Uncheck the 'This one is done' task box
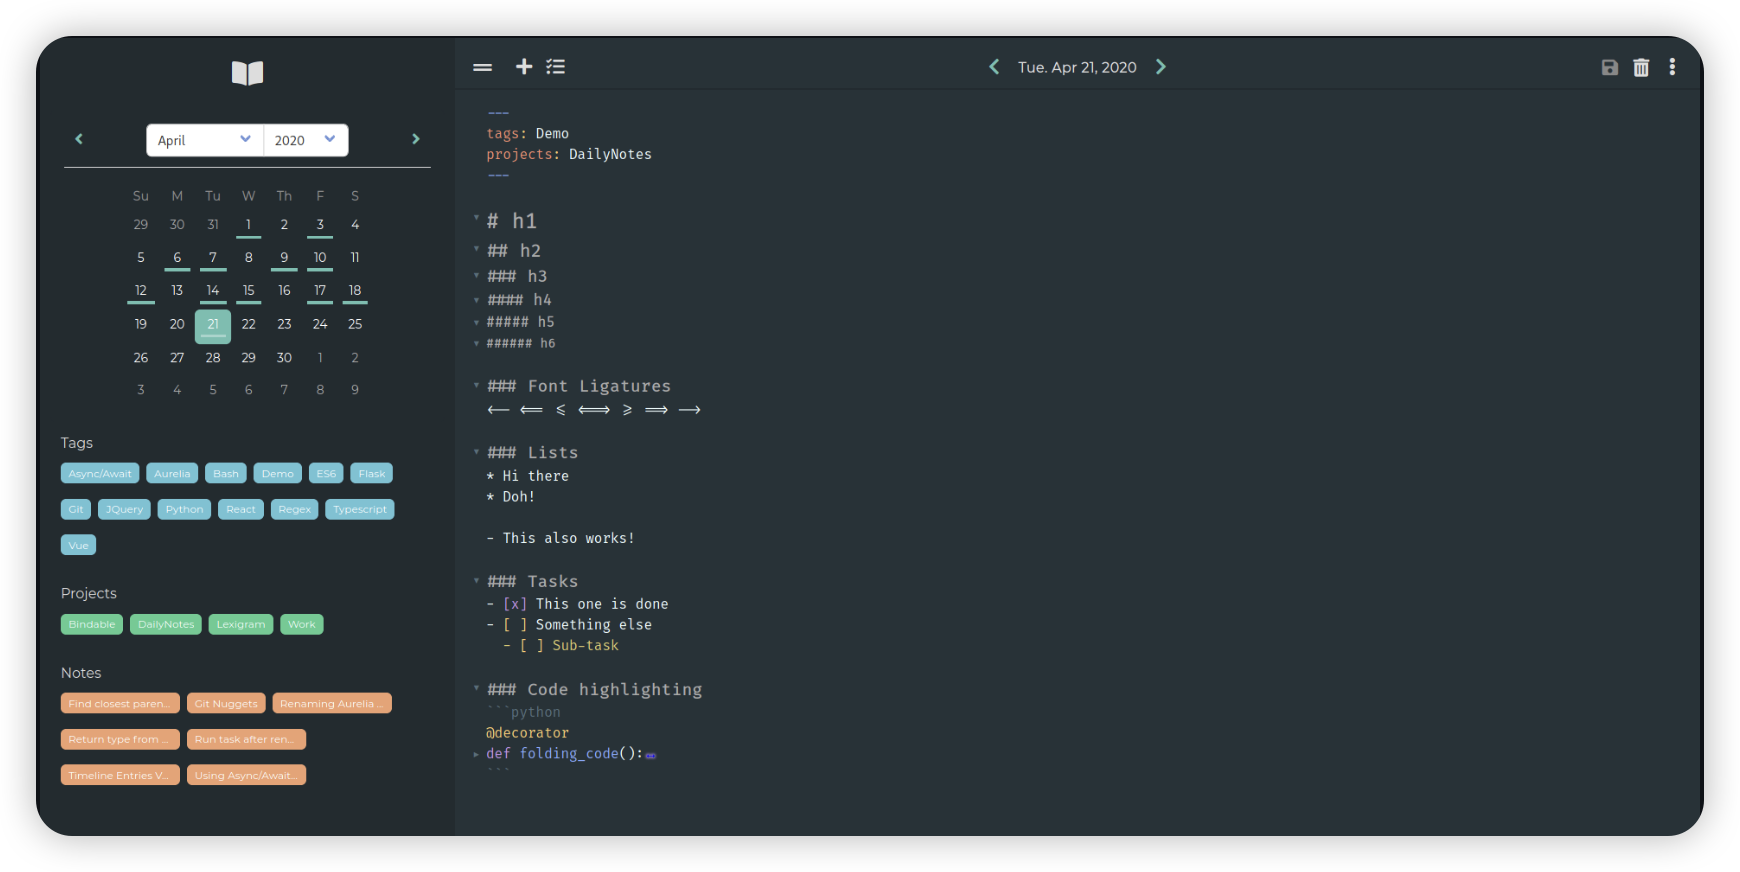 pos(515,604)
